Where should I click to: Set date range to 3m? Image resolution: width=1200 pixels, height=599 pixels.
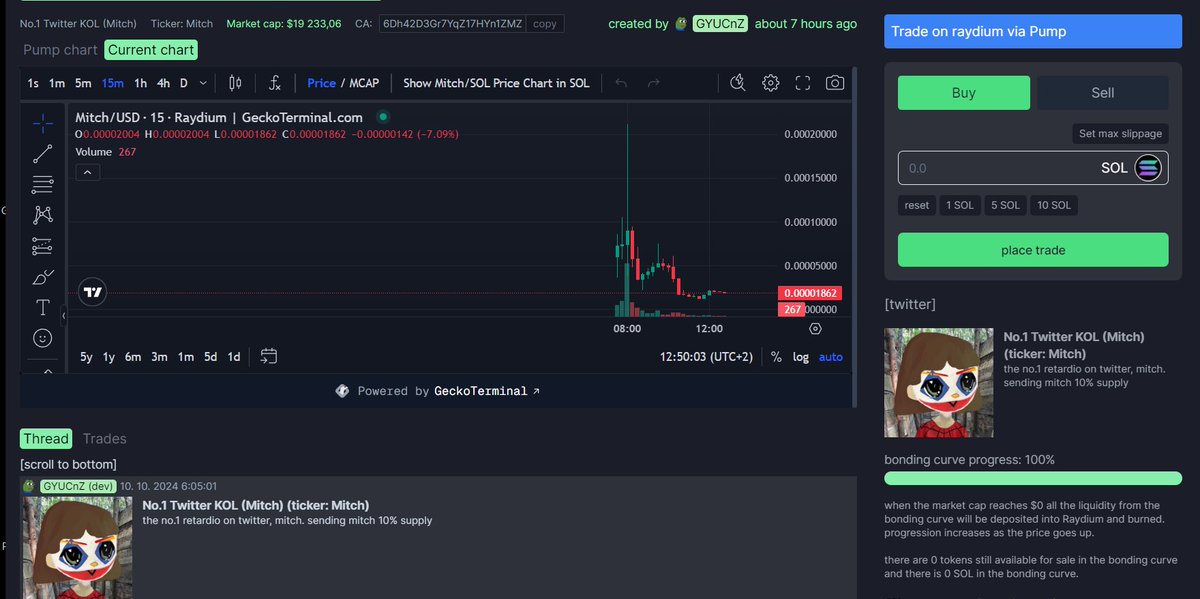159,357
